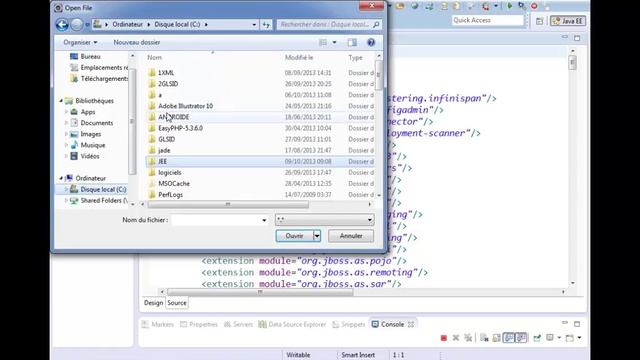Click the Display Selected Console icon
This screenshot has height=360, width=640.
[550, 338]
